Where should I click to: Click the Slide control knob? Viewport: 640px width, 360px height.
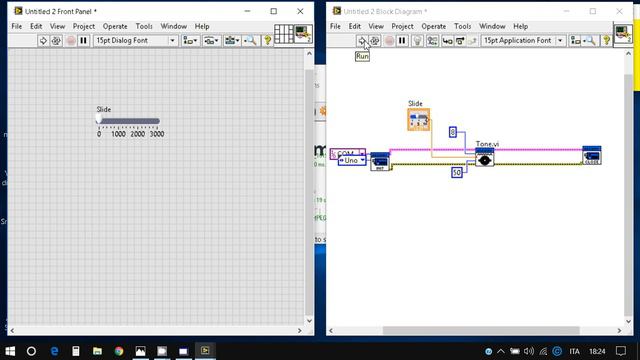coord(99,119)
